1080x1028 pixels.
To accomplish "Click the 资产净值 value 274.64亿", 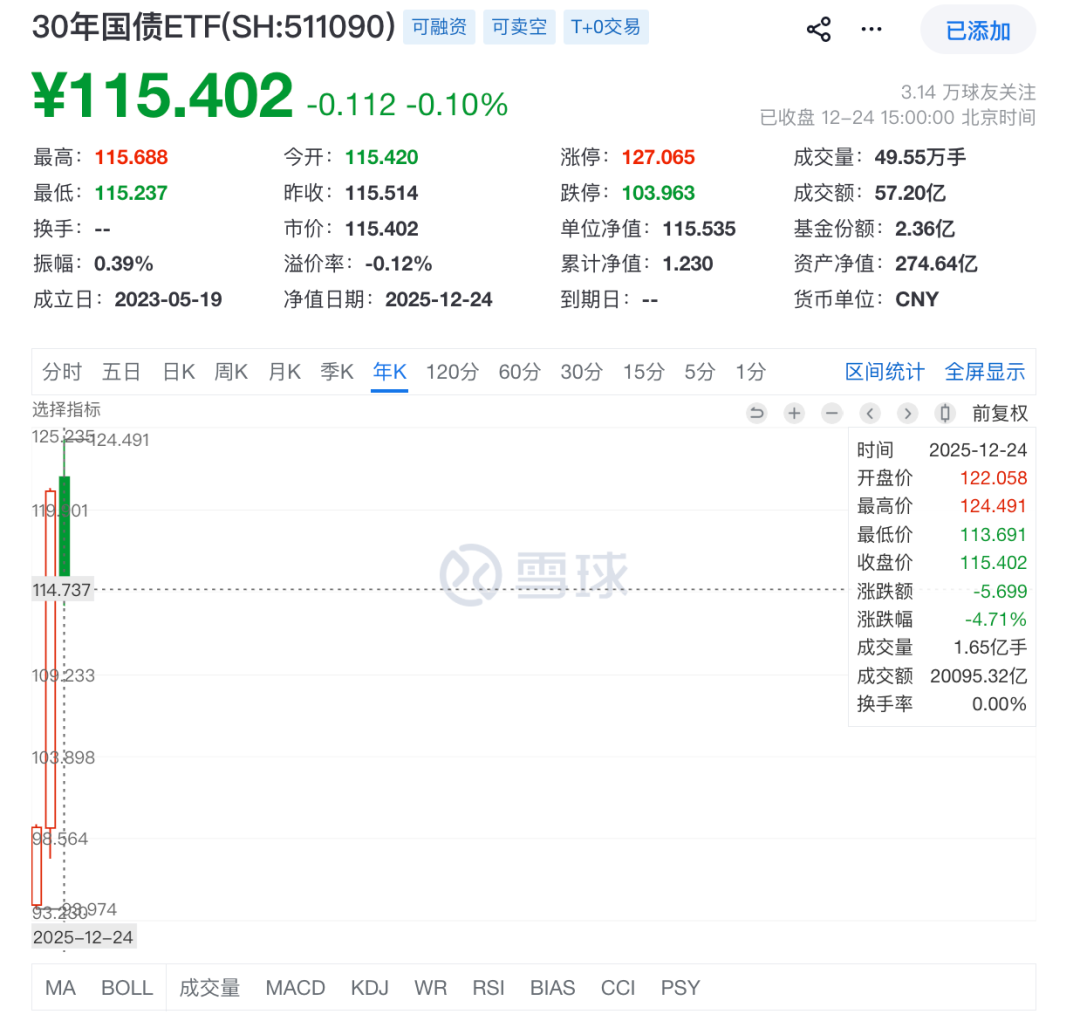I will point(936,264).
